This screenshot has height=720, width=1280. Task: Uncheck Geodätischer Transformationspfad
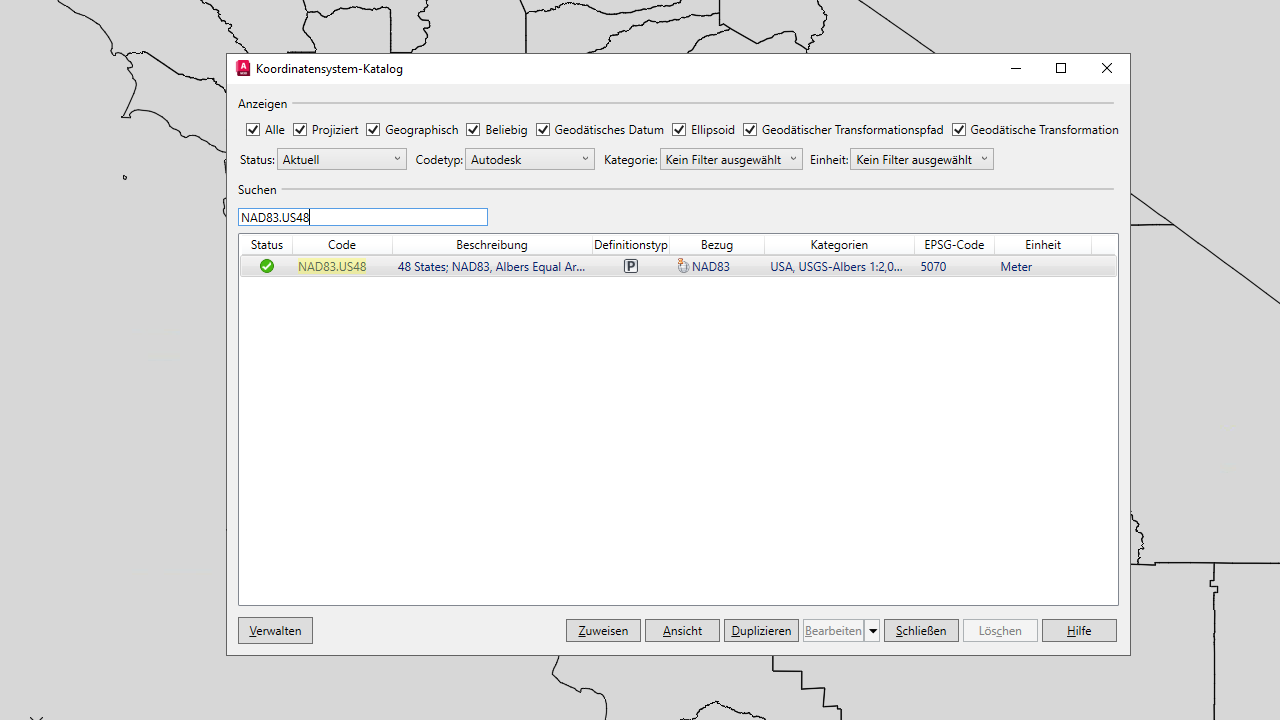pos(750,130)
